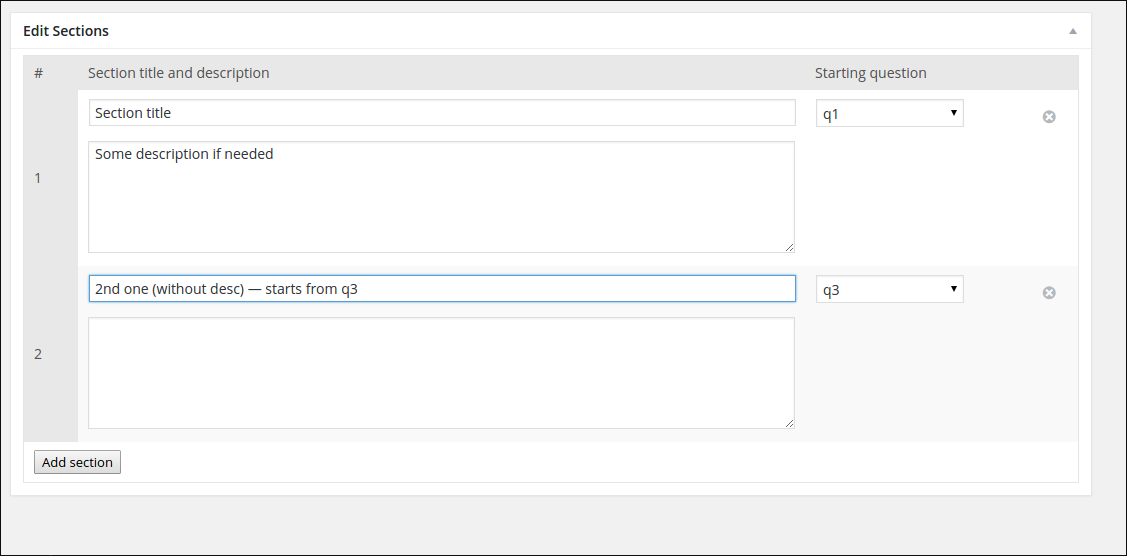1127x556 pixels.
Task: Remove the first section with its delete icon
Action: tap(1049, 117)
